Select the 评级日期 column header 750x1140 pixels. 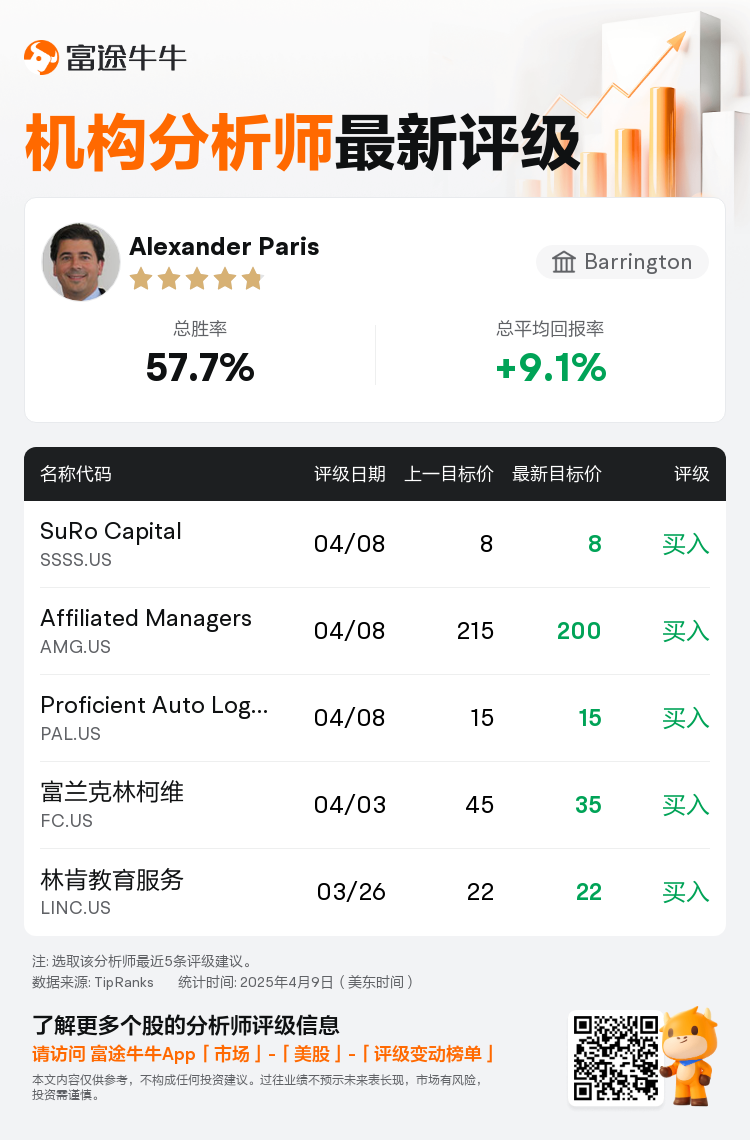pos(350,474)
